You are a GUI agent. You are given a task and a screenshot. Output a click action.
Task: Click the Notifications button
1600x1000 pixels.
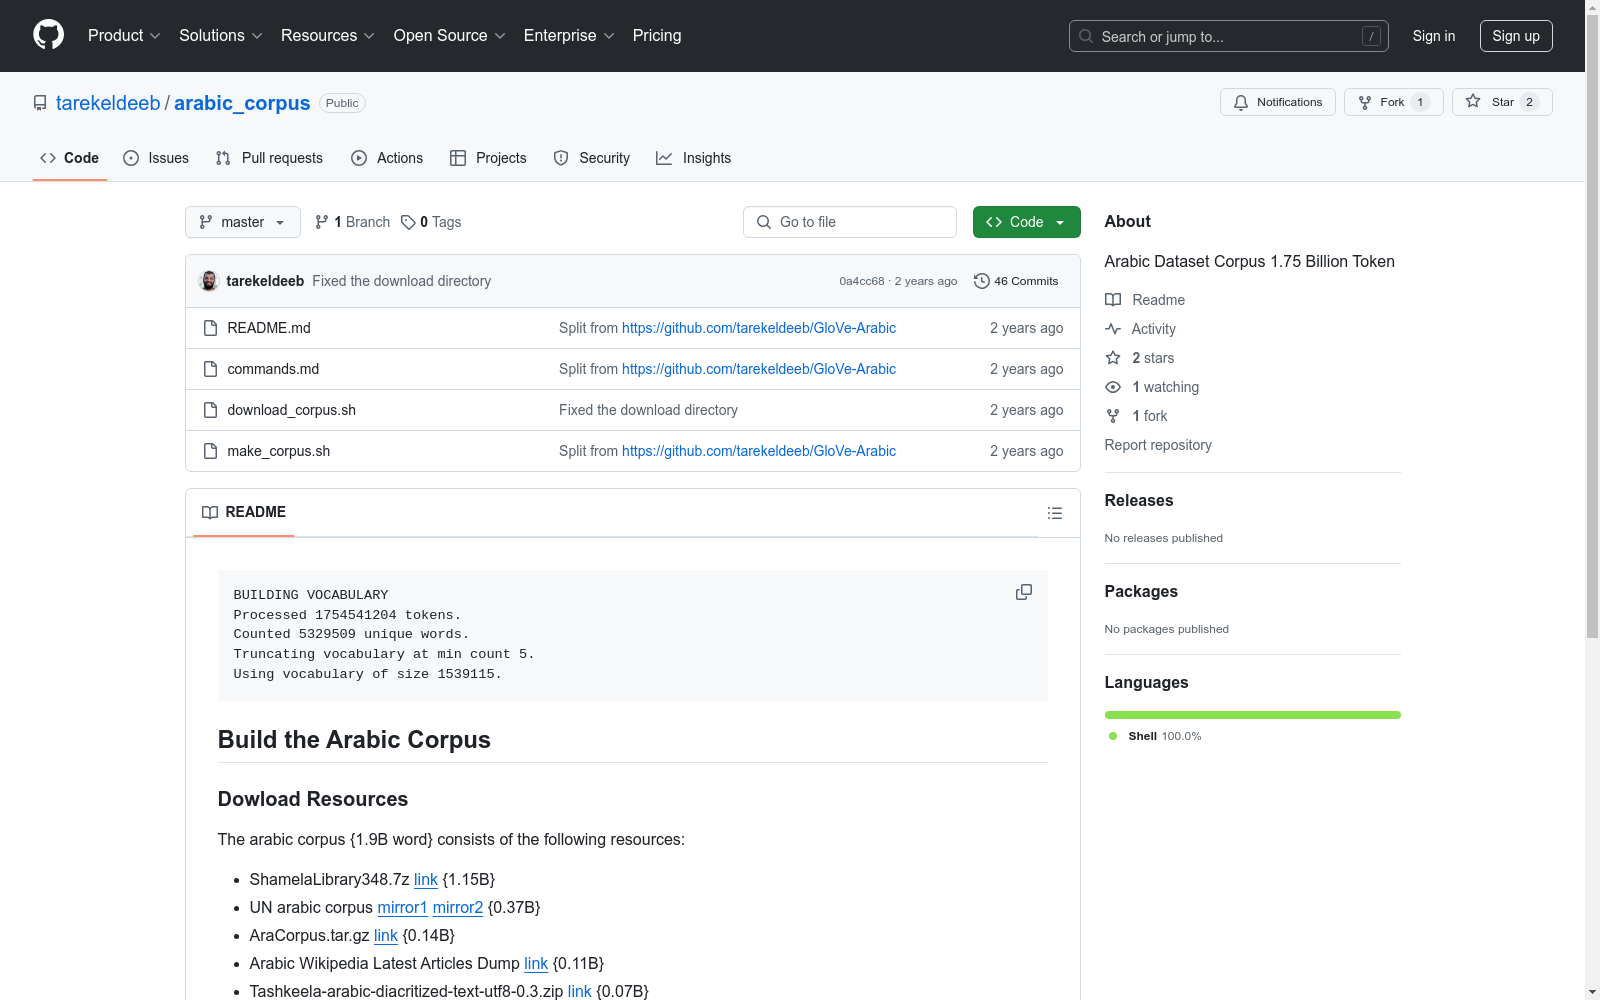point(1278,102)
